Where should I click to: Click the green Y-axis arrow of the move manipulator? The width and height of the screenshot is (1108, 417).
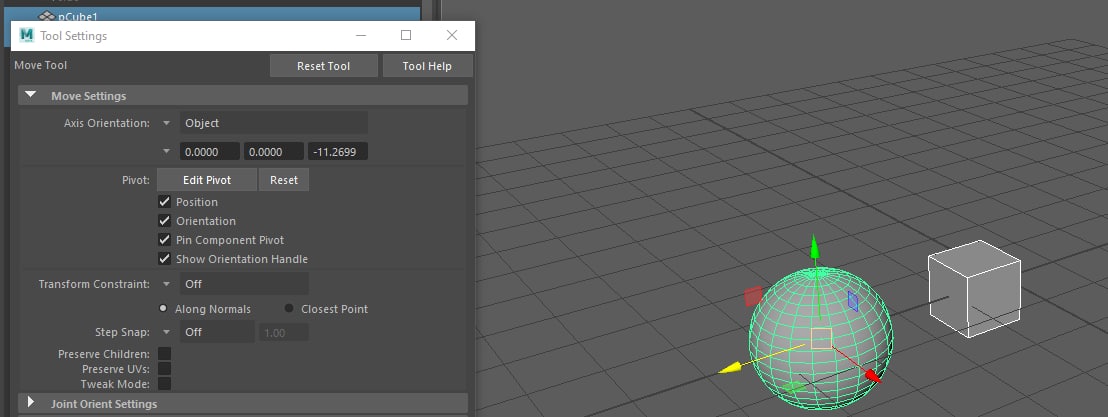[815, 249]
